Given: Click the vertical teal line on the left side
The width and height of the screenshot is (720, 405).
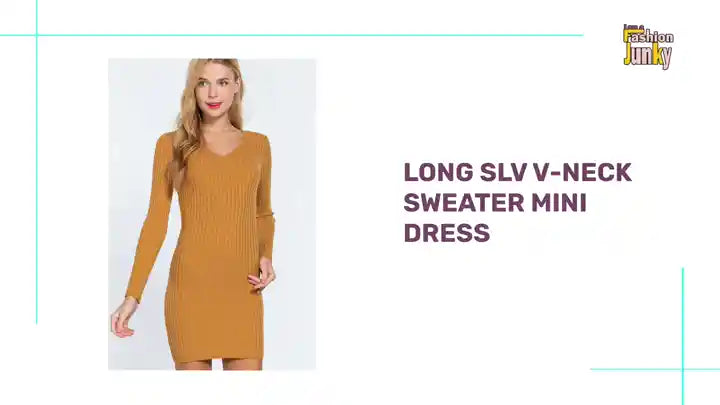Looking at the screenshot, I should click(x=37, y=162).
